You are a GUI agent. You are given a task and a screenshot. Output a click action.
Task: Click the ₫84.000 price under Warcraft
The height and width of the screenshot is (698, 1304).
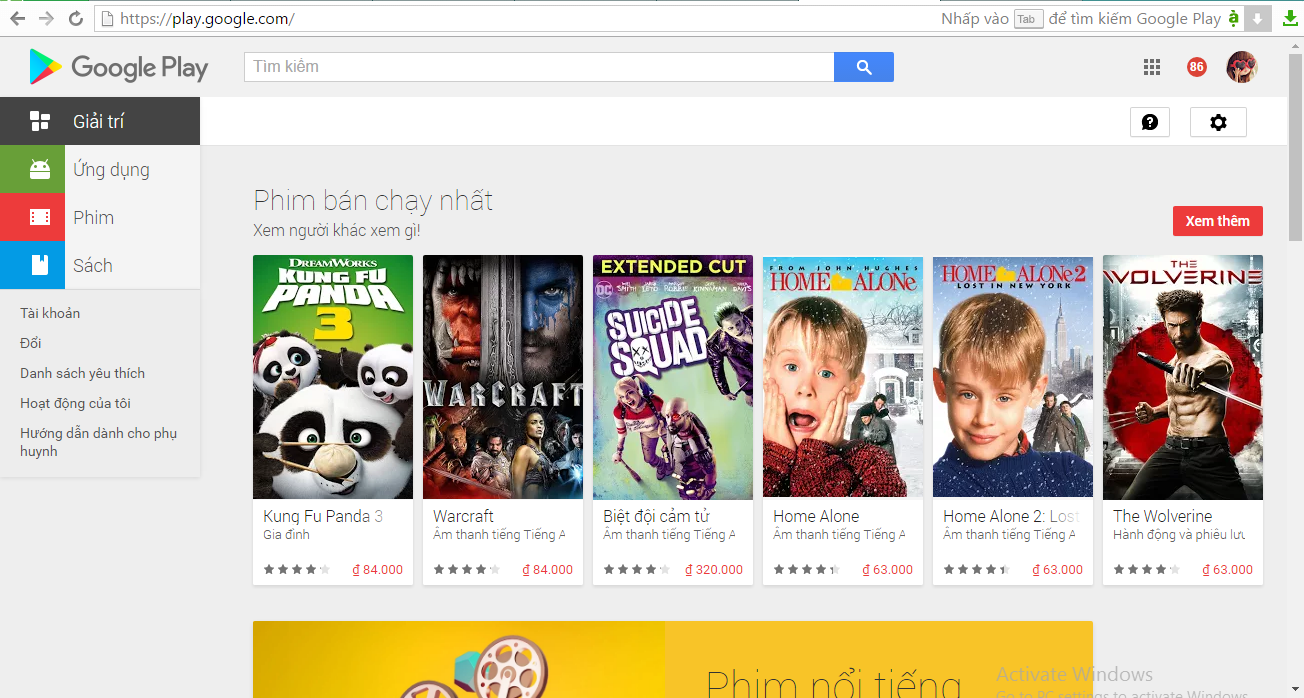coord(548,569)
